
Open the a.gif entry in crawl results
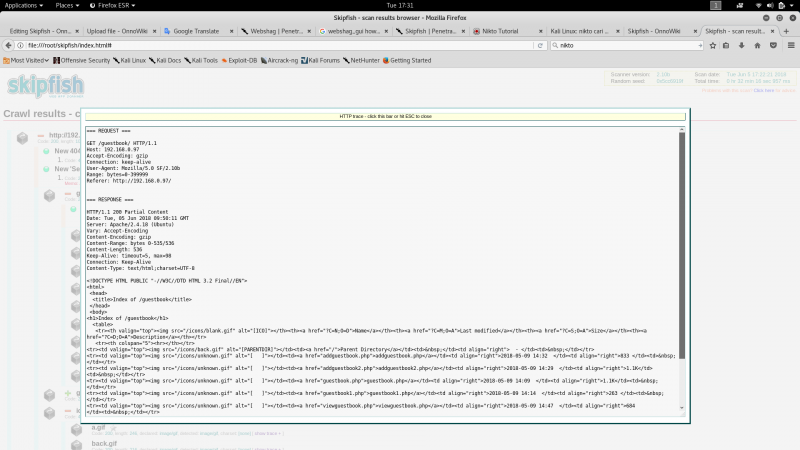(98, 428)
